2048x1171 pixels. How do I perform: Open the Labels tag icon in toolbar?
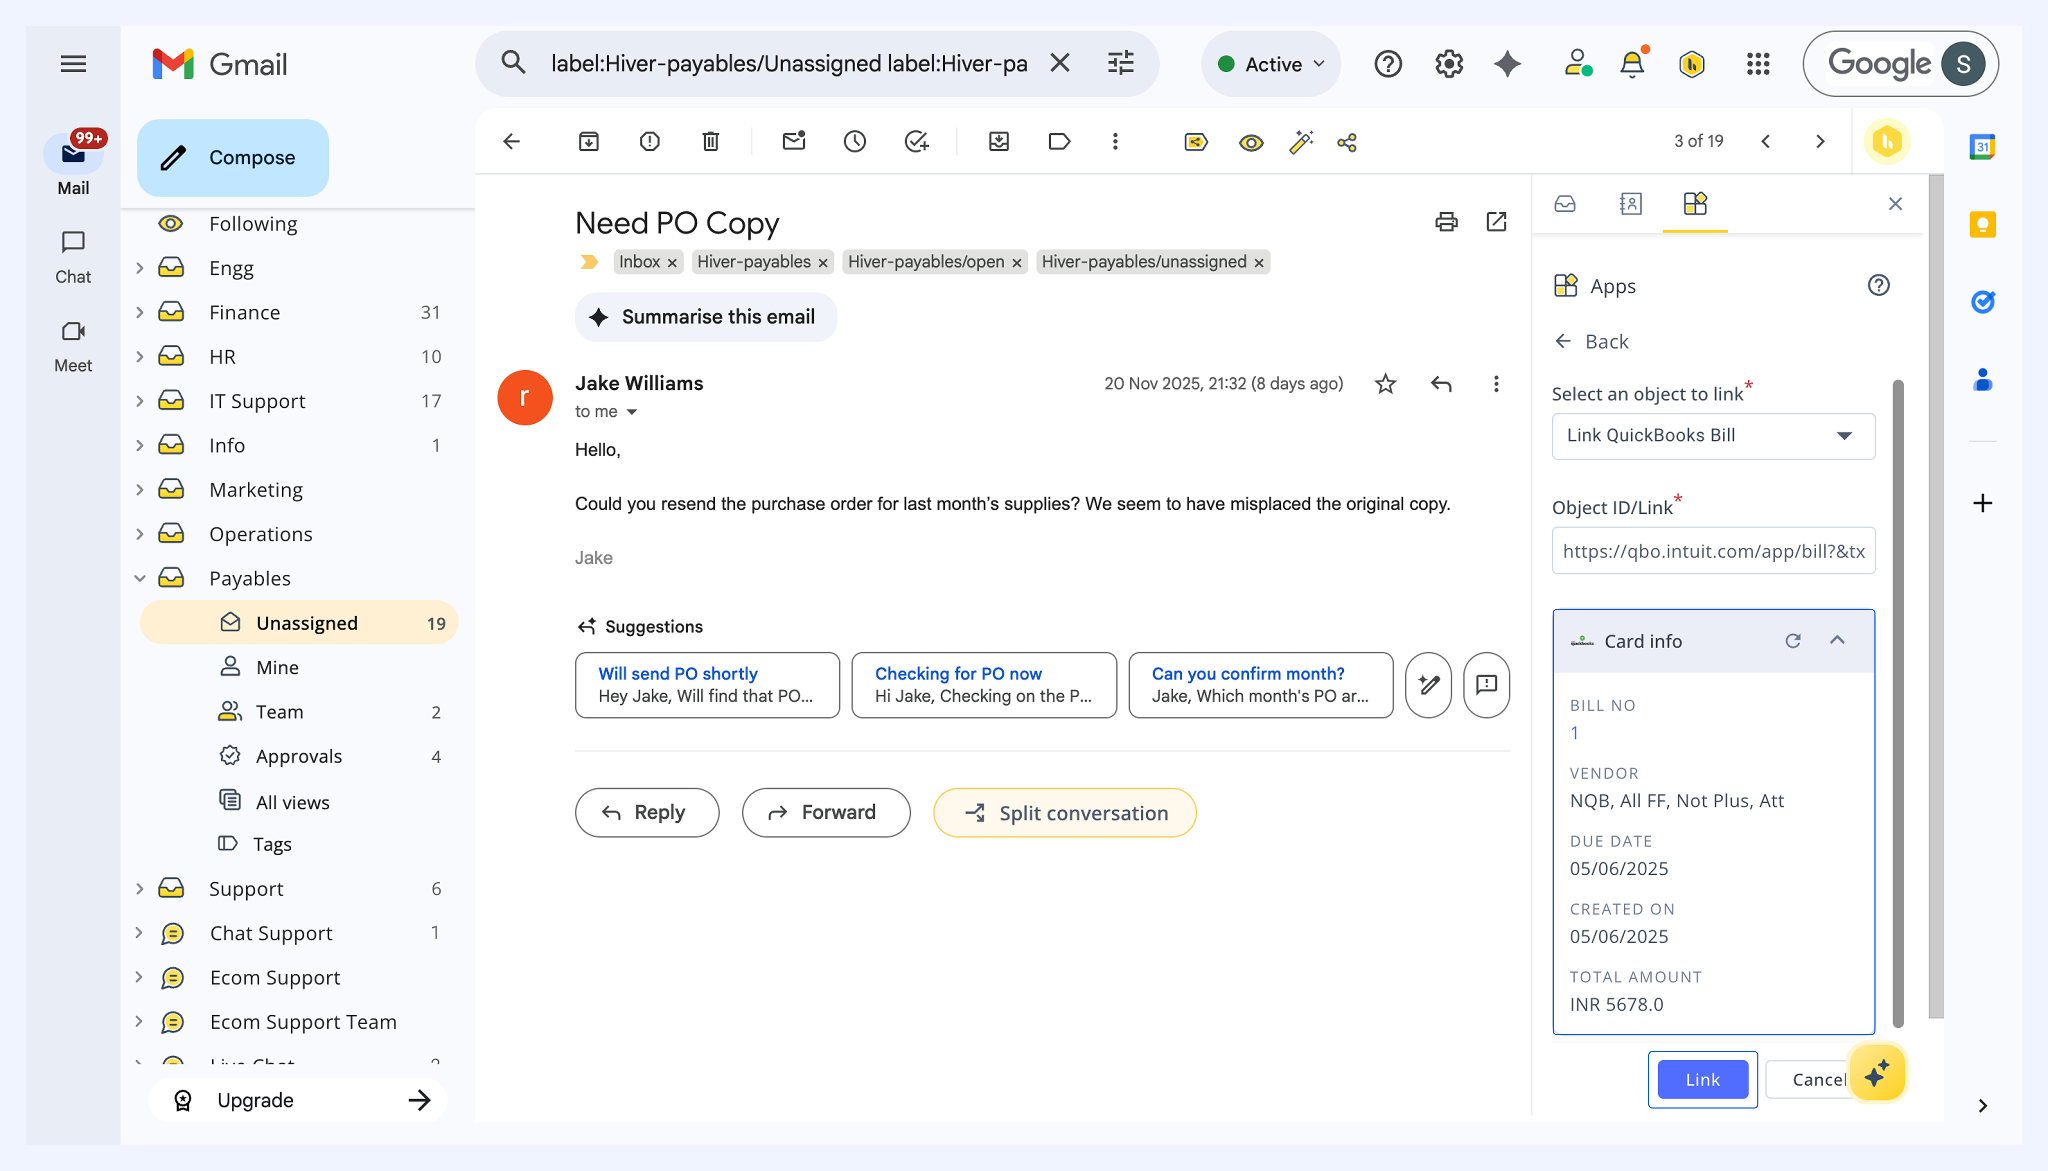(1059, 142)
